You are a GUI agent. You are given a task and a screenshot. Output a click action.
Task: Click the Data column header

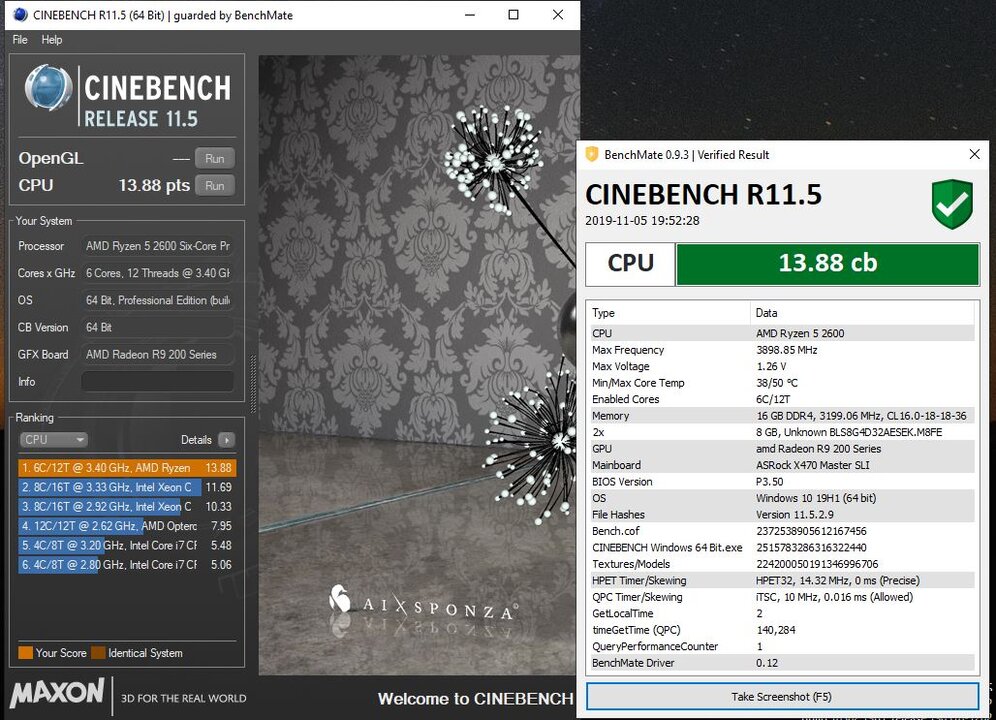863,313
